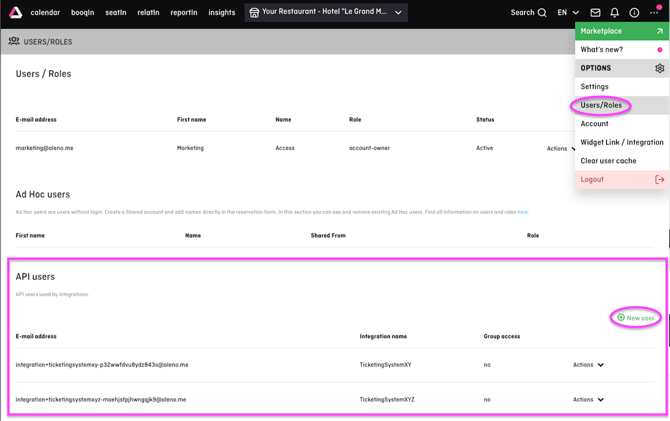Click the Marketplace external arrow icon

(660, 31)
